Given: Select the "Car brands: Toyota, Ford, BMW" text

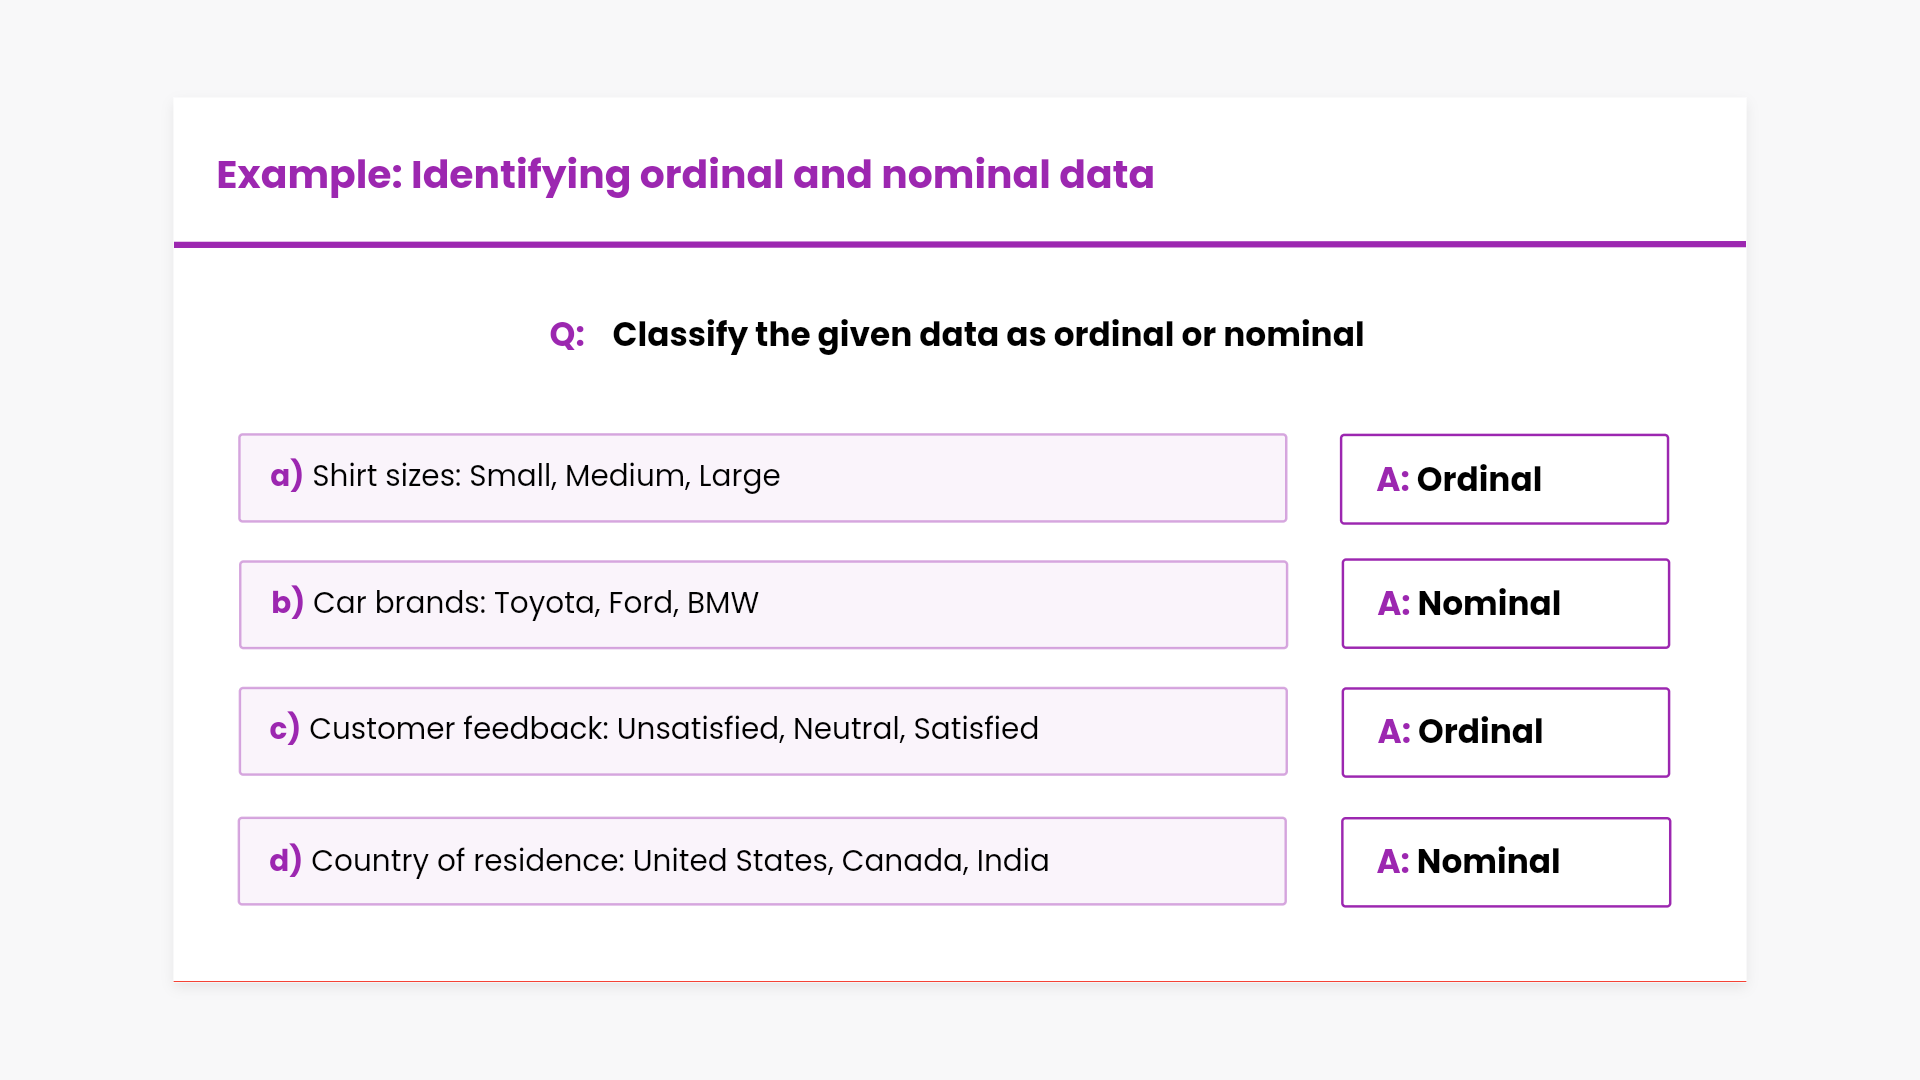Looking at the screenshot, I should (536, 603).
